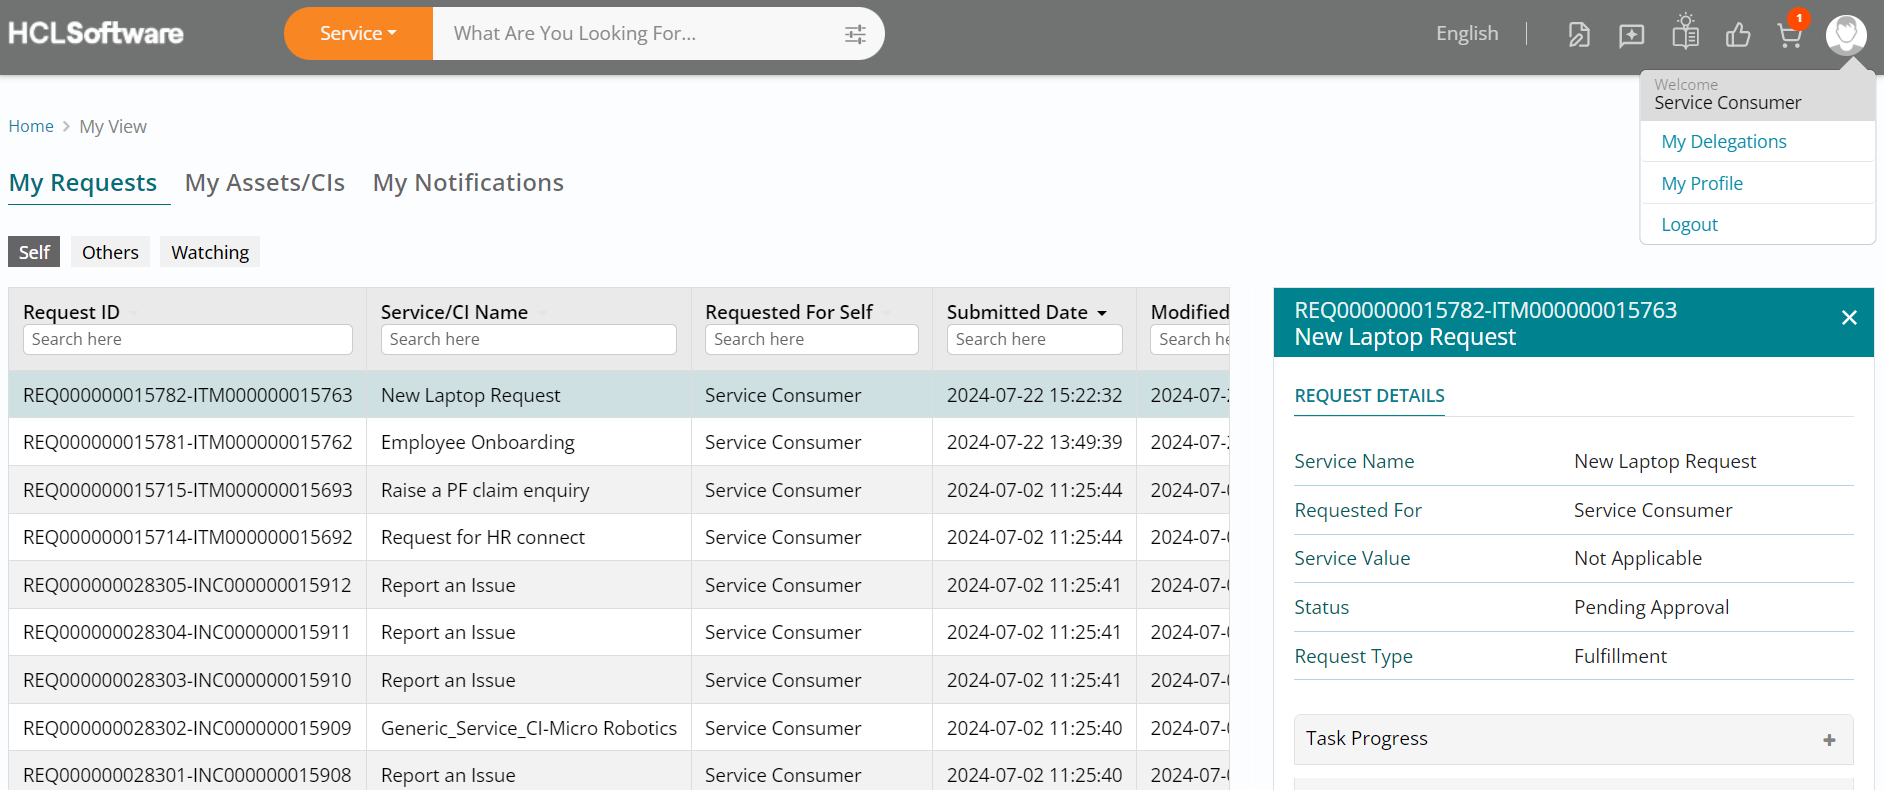Click the thumbs-up feedback icon

tap(1738, 36)
